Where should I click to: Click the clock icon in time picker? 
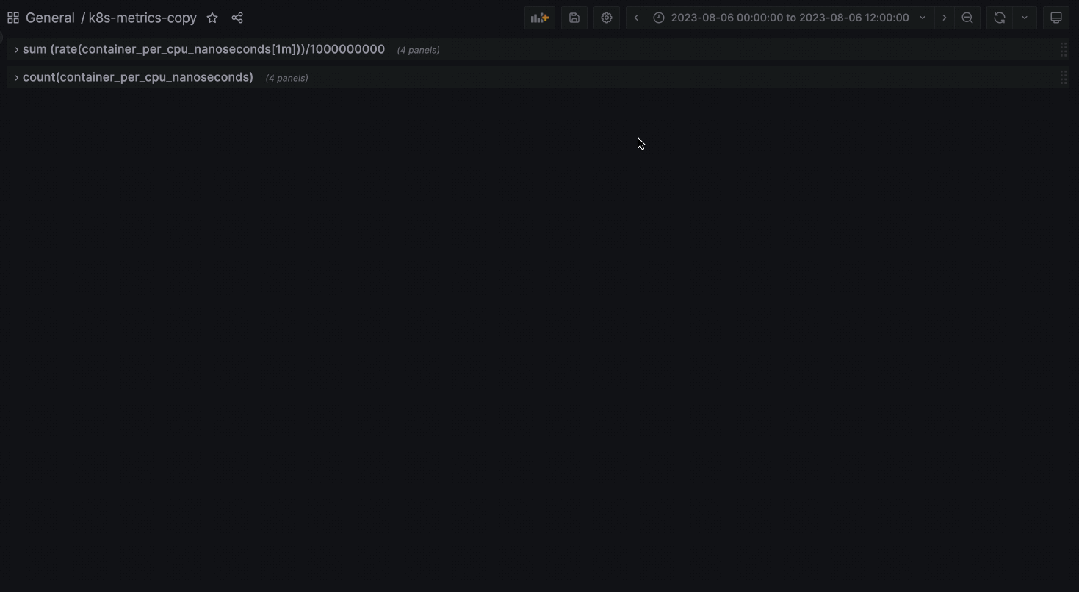tap(659, 18)
